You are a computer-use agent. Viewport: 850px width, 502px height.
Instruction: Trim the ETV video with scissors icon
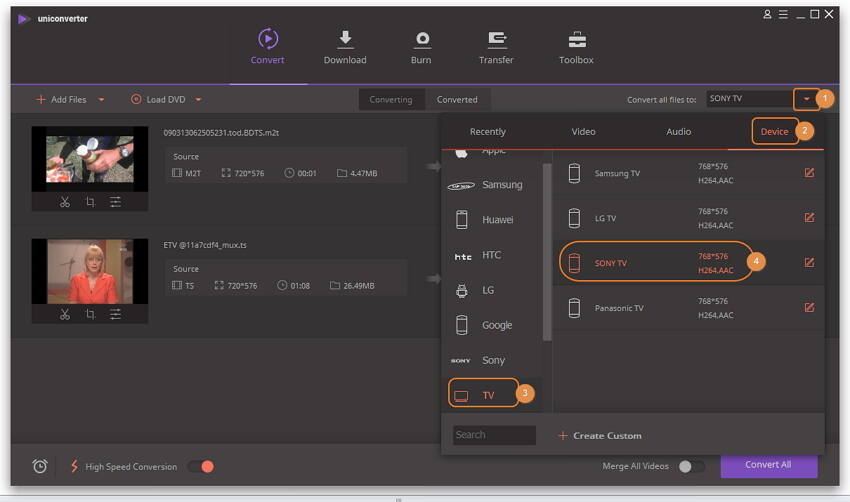coord(65,314)
